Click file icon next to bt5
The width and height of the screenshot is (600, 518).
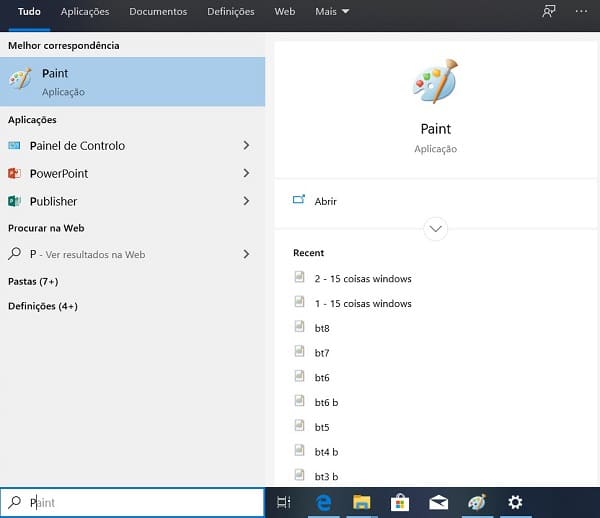(x=299, y=425)
